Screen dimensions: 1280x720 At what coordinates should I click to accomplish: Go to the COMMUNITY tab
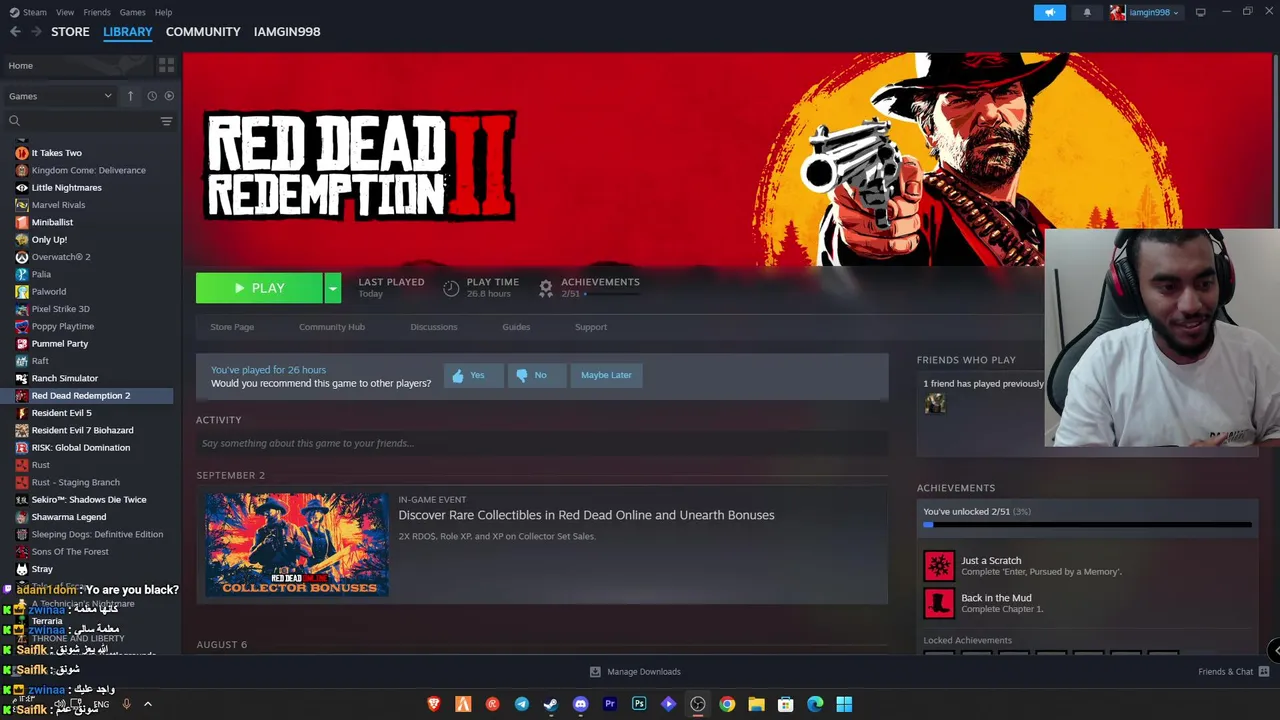[203, 32]
